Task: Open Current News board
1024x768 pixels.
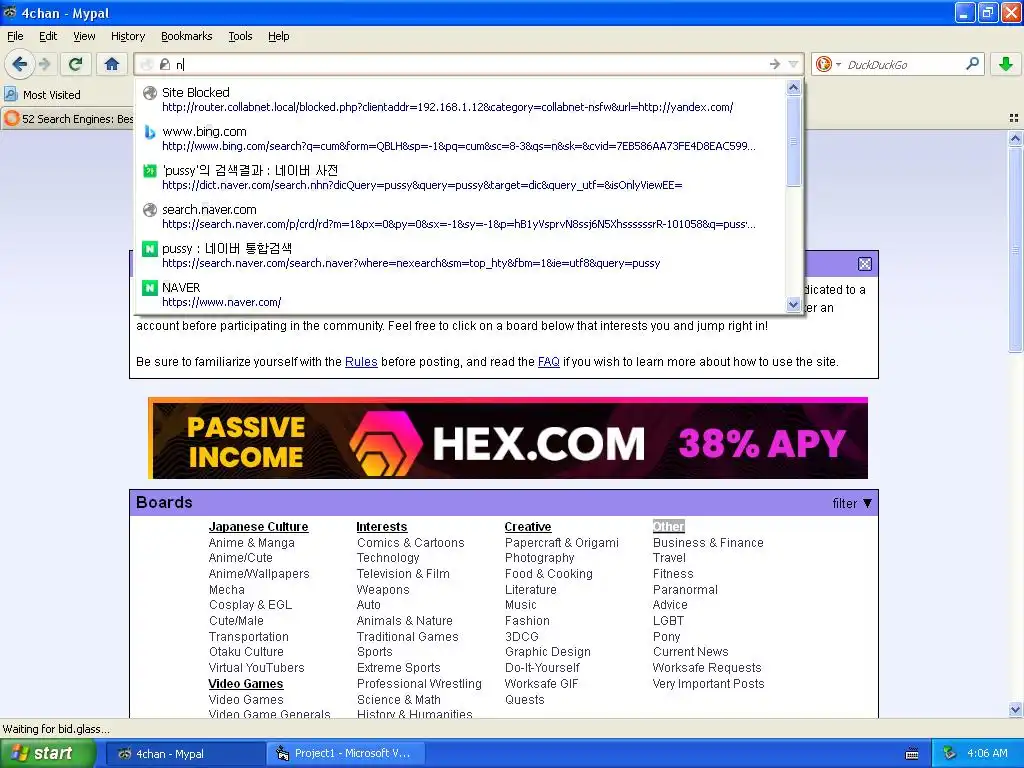Action: pyautogui.click(x=690, y=652)
